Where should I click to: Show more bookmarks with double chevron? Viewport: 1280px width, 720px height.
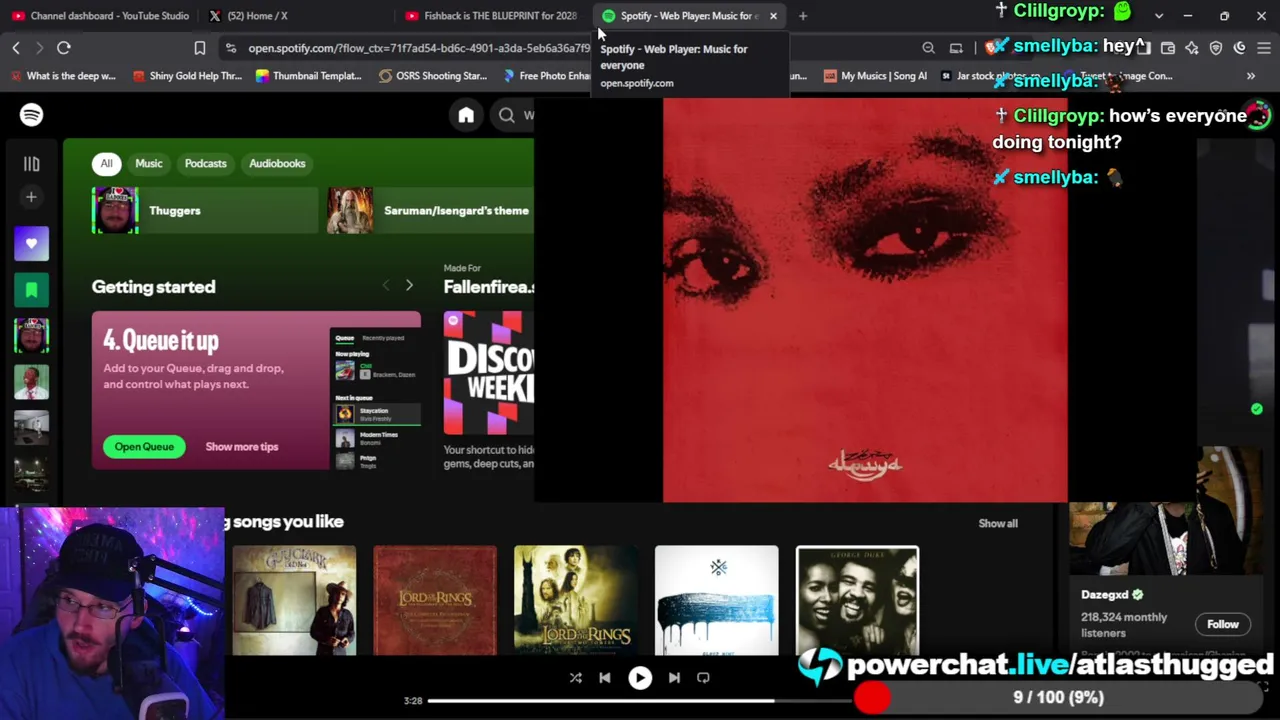[1251, 76]
